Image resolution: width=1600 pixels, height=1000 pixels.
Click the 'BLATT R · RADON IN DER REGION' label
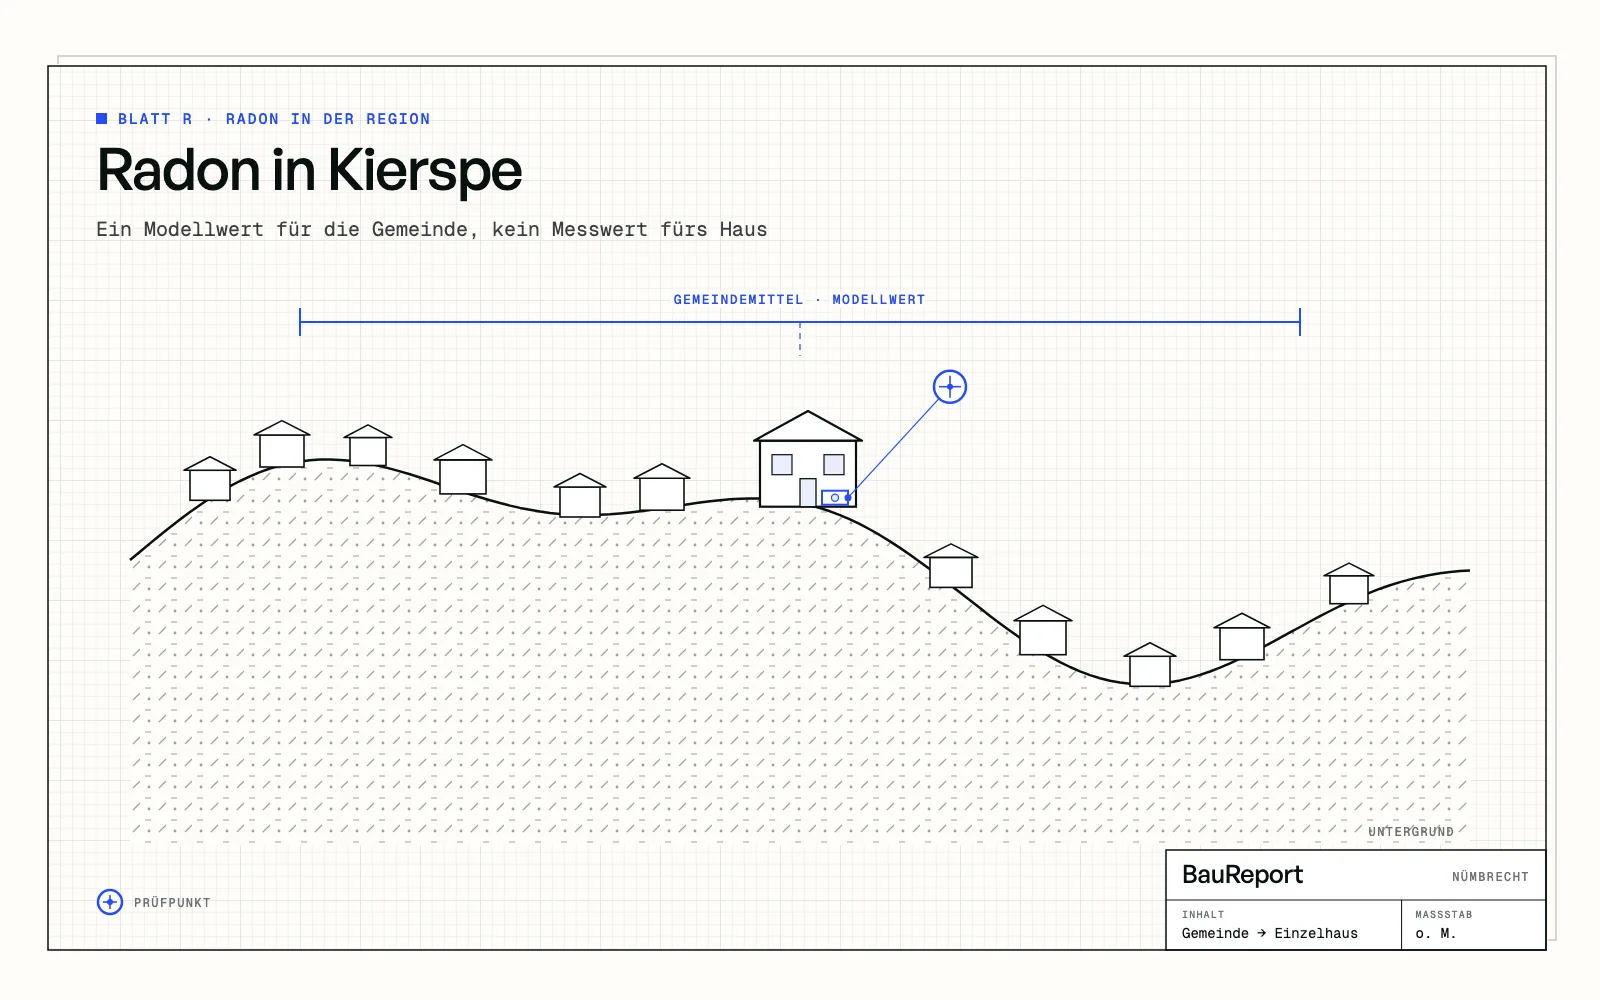pyautogui.click(x=274, y=119)
